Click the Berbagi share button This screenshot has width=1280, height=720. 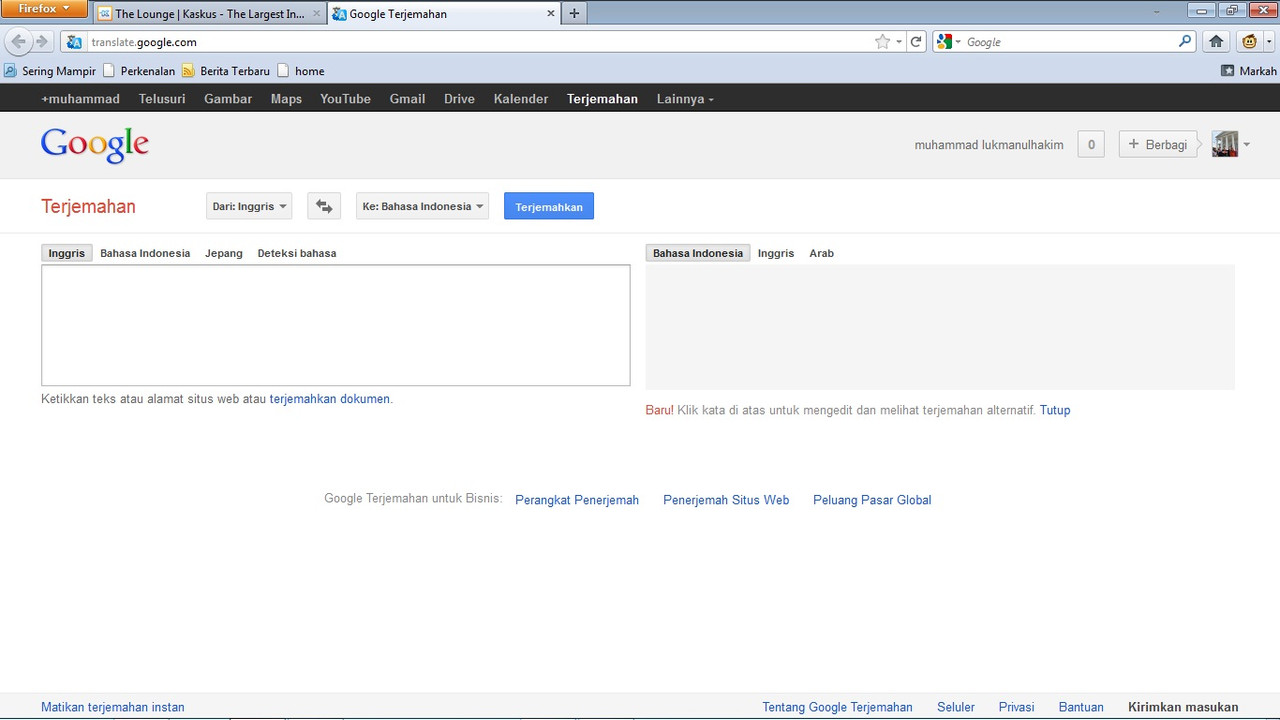pos(1158,145)
